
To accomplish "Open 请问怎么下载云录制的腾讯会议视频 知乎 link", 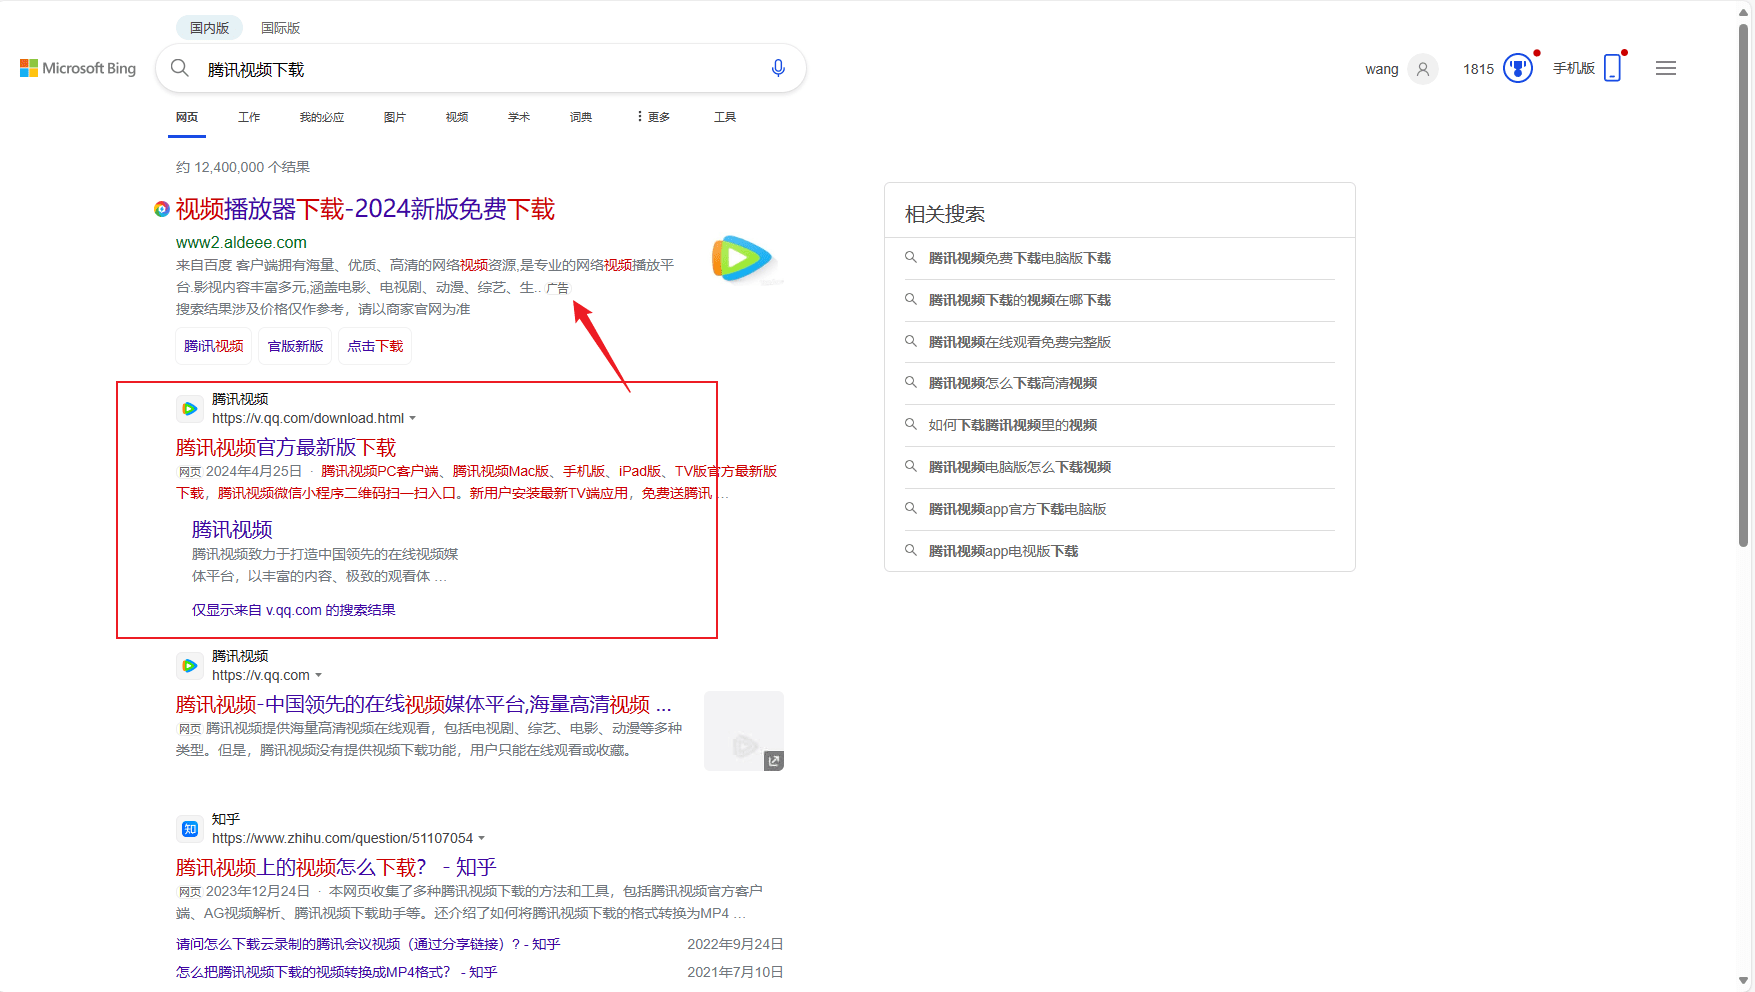I will pos(368,944).
